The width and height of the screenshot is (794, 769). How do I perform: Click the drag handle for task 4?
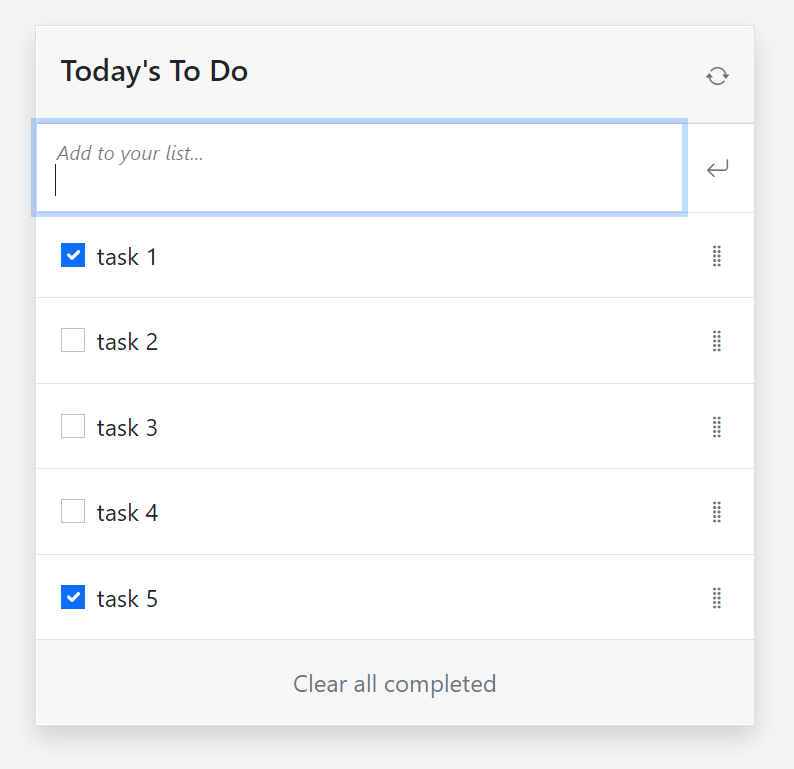716,512
